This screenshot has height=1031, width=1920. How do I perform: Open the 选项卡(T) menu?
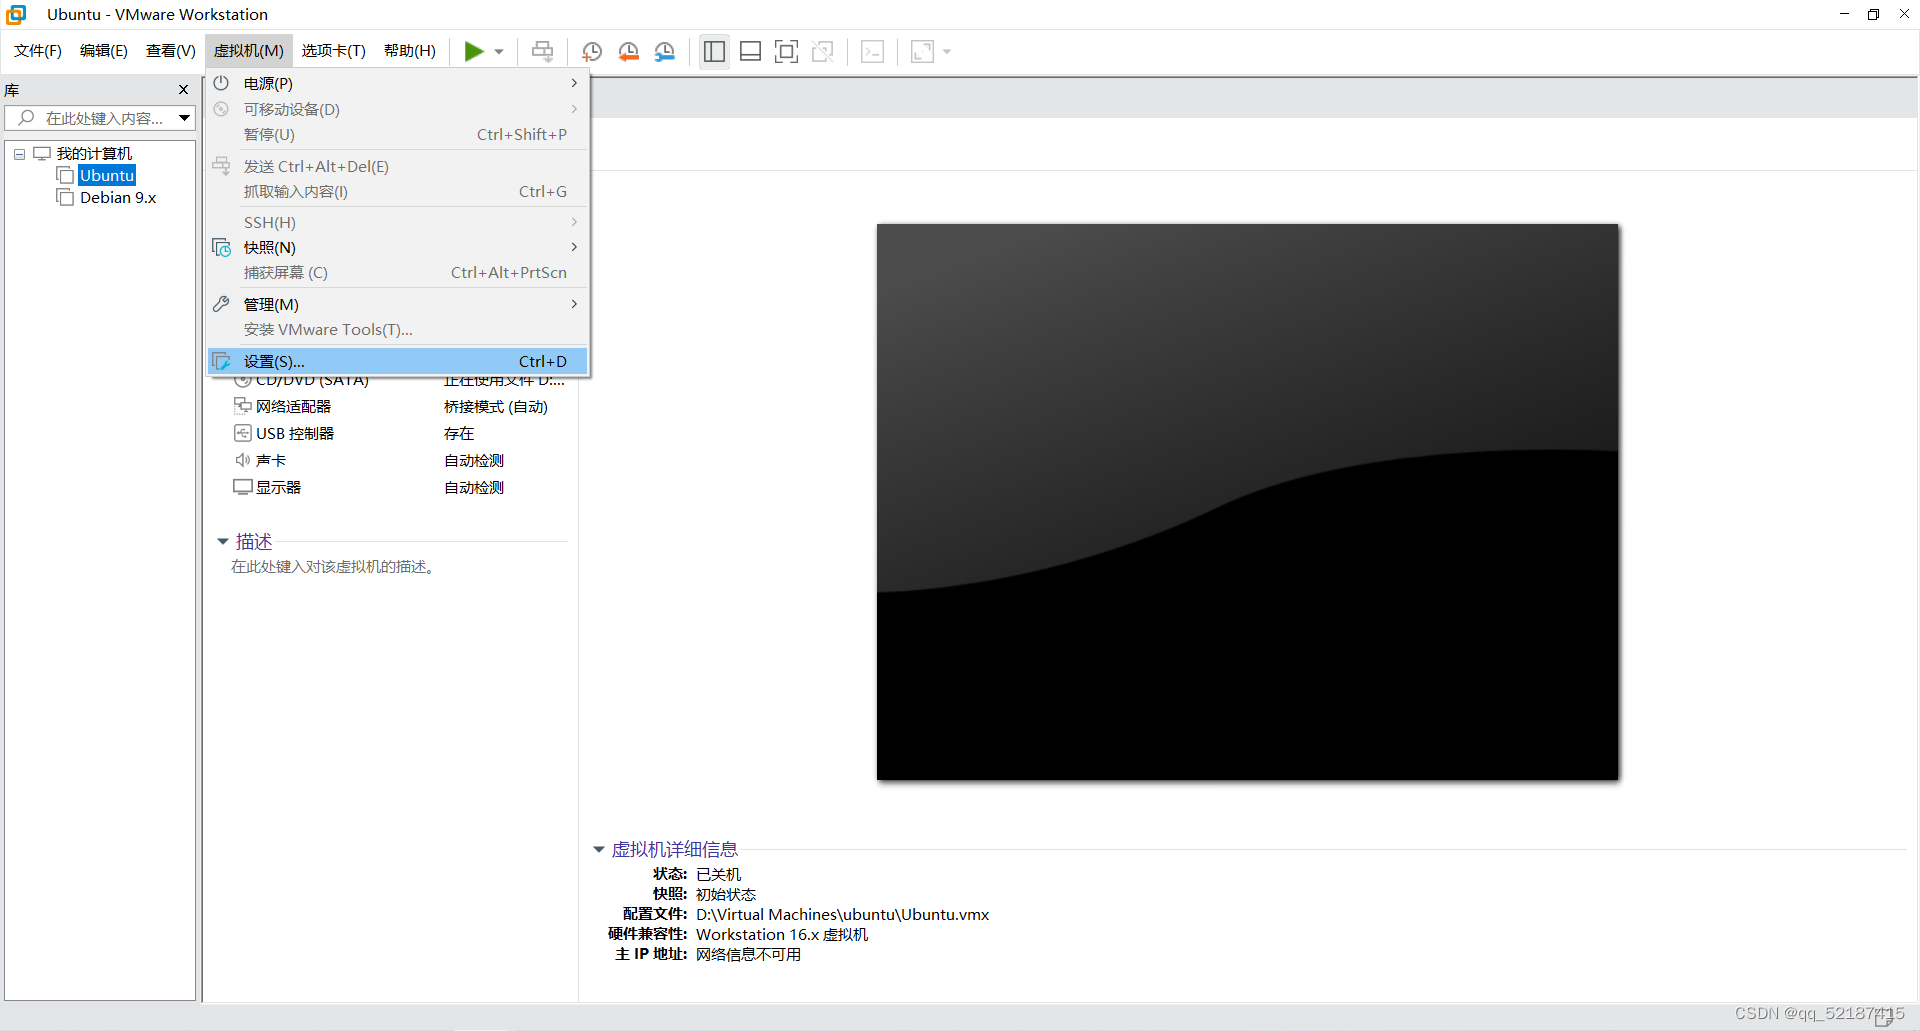click(334, 51)
